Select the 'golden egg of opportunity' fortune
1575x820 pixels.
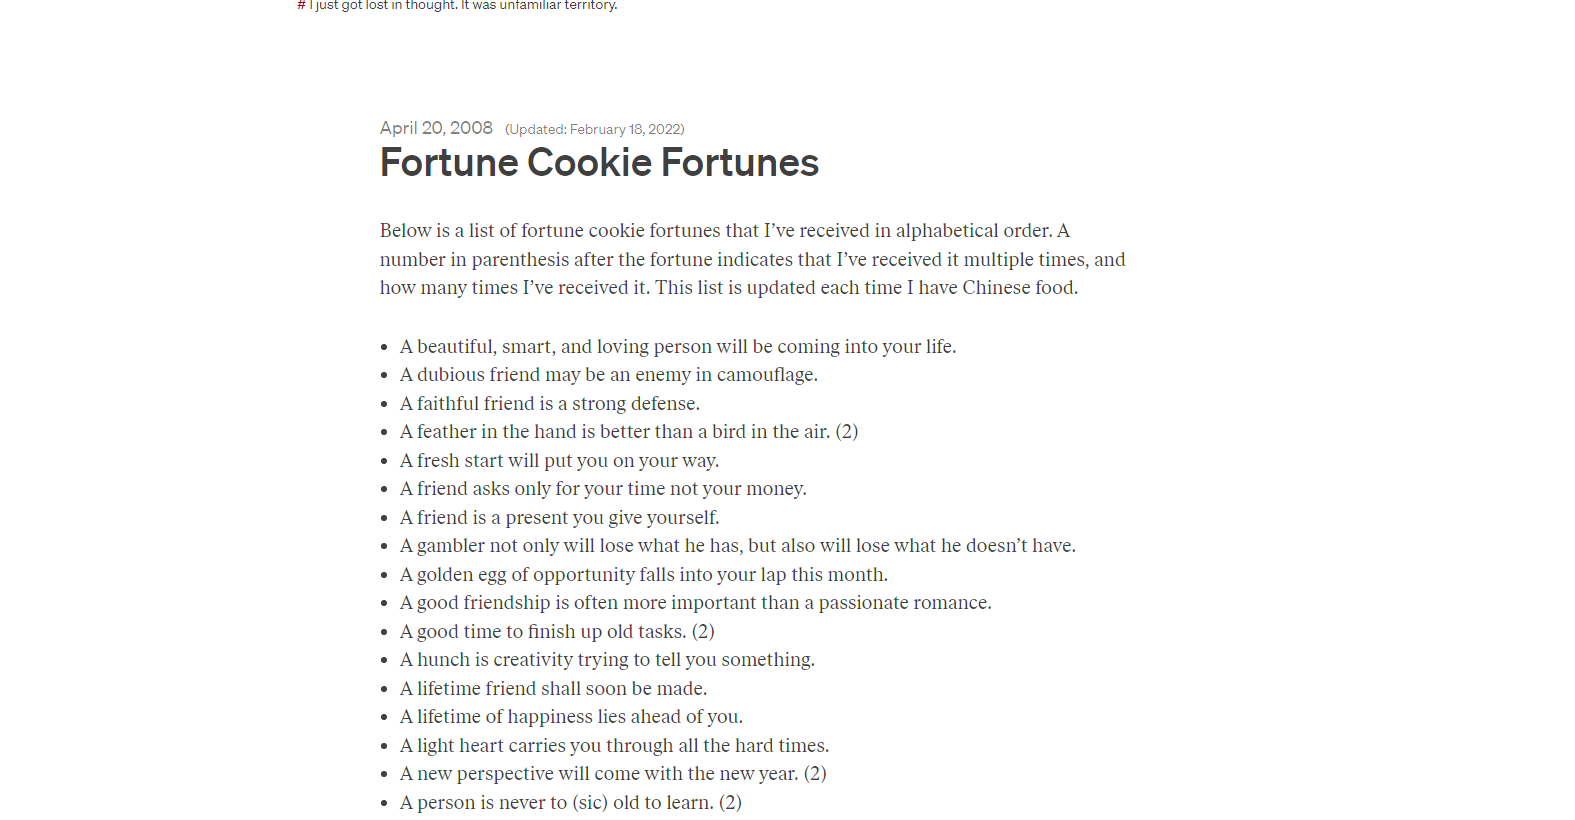643,575
